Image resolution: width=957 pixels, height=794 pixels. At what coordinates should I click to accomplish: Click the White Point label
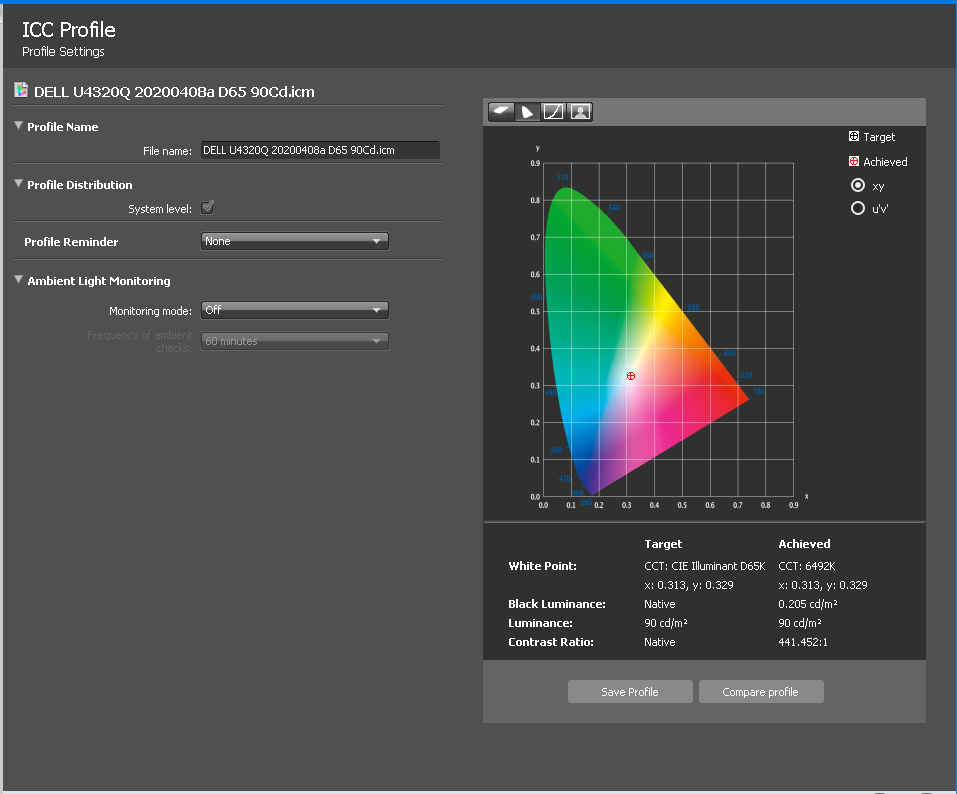(x=542, y=566)
